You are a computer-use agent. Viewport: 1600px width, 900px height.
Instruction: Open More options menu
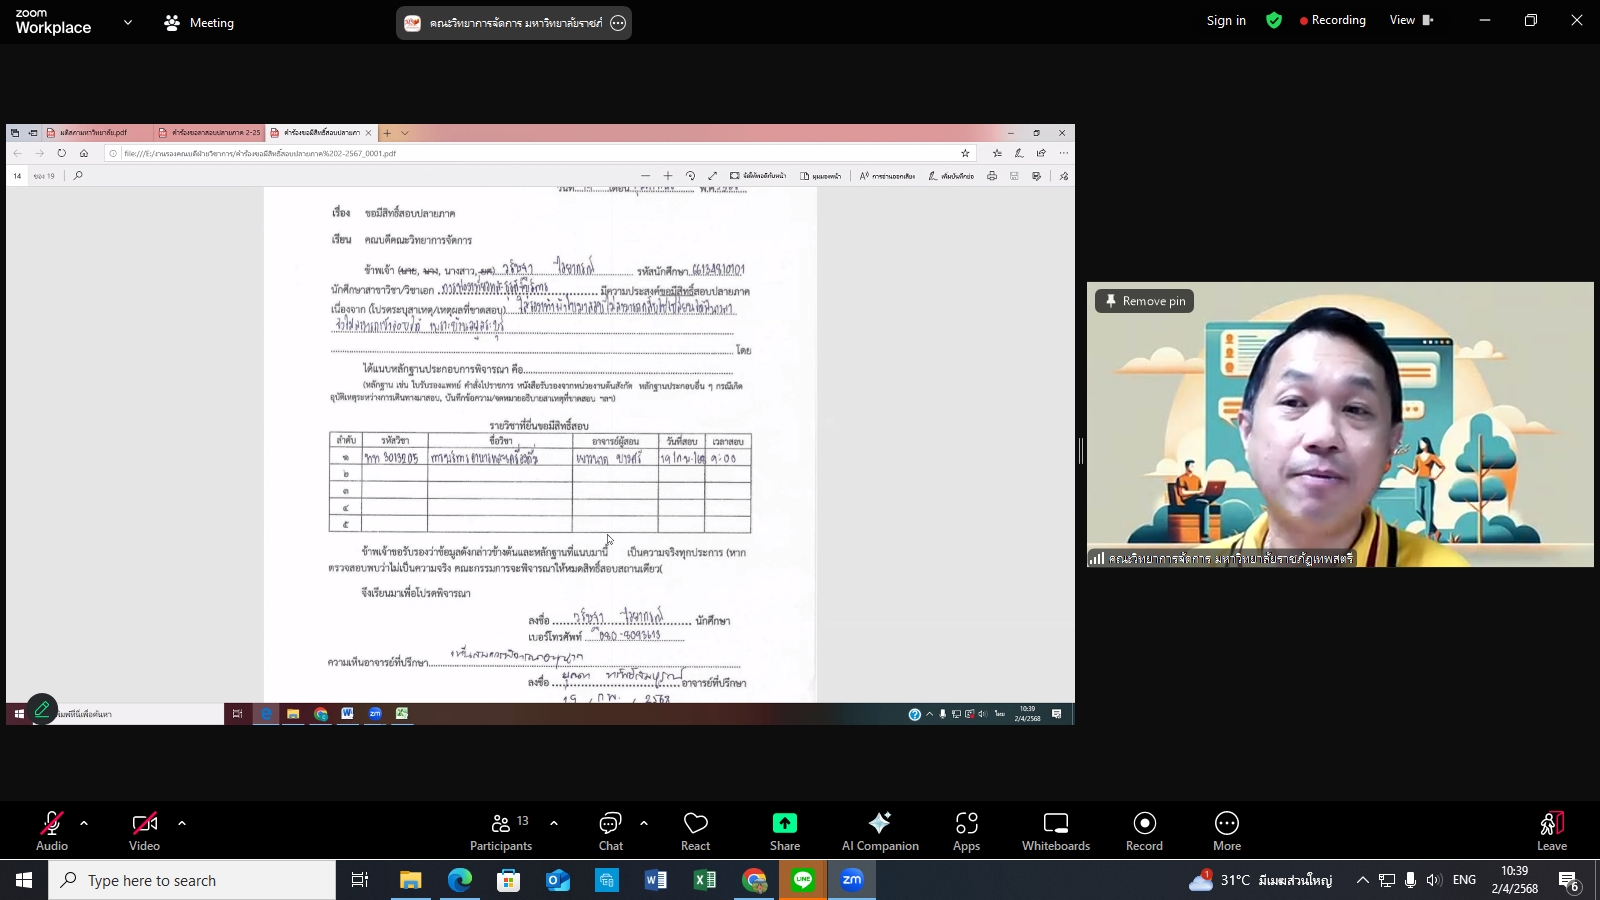click(x=1227, y=830)
